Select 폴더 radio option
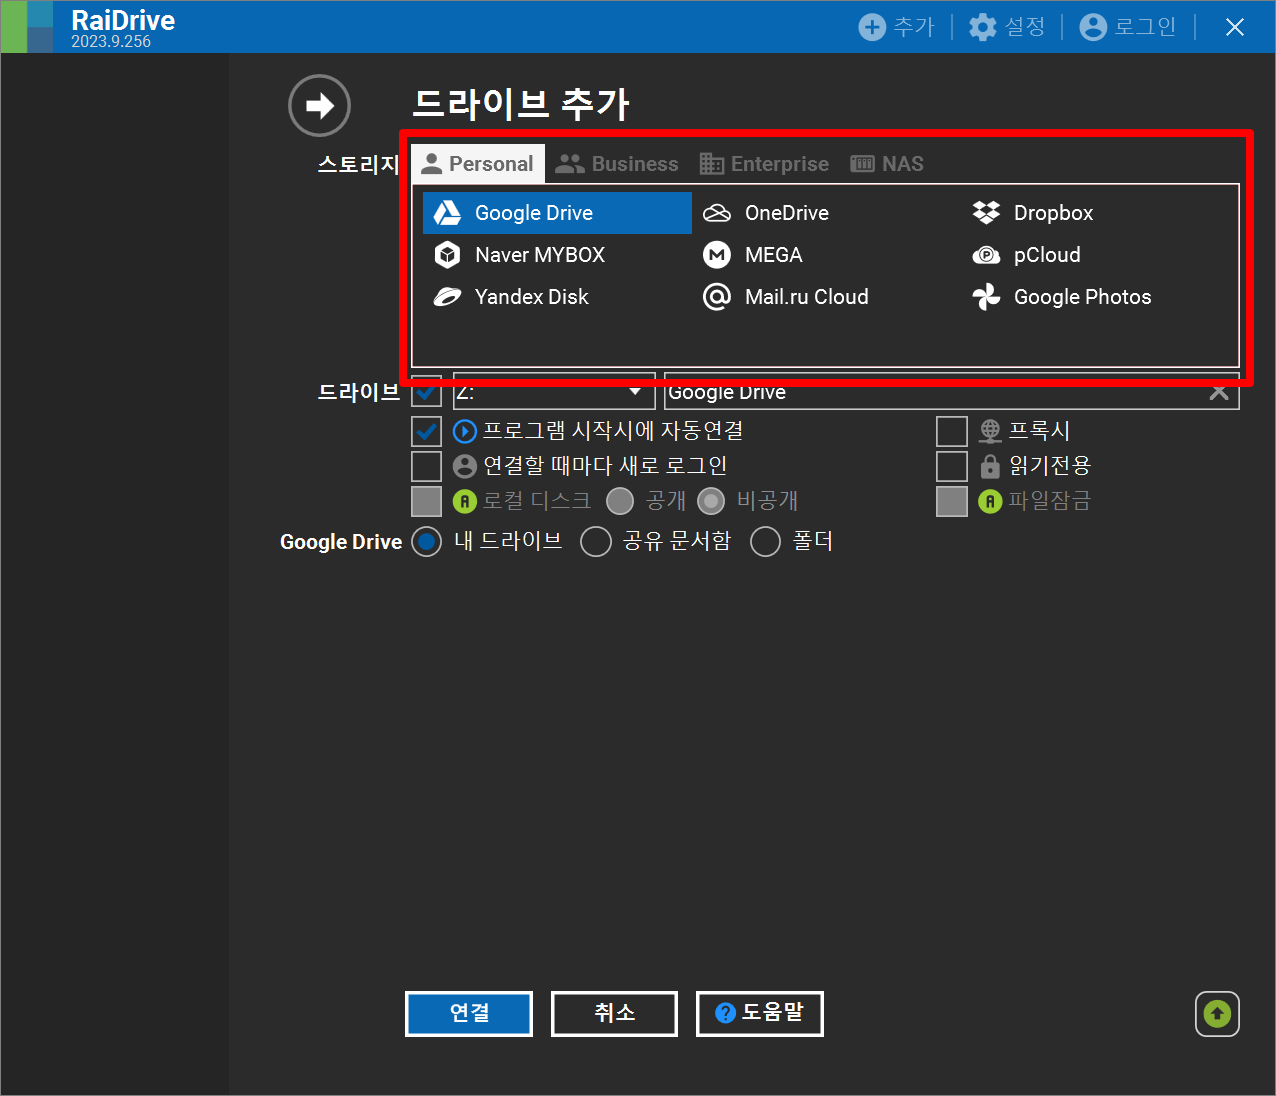The width and height of the screenshot is (1276, 1096). [766, 542]
